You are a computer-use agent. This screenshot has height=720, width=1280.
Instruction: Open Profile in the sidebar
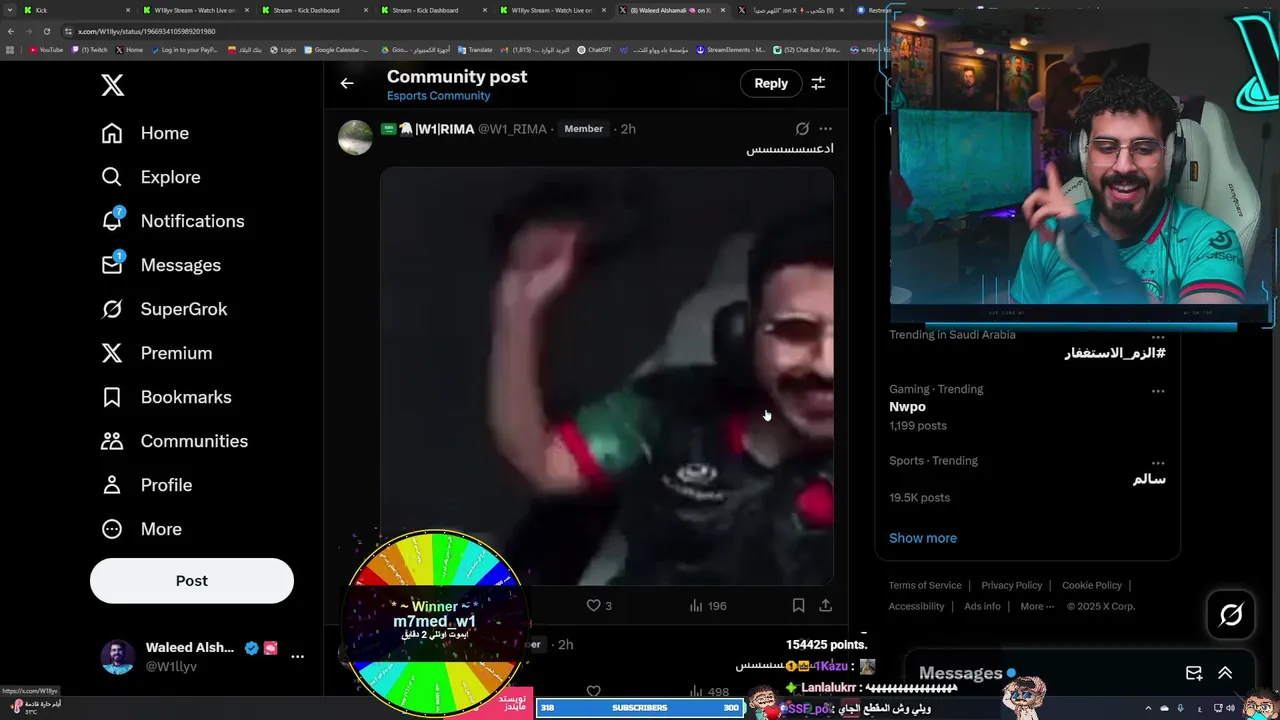point(146,485)
